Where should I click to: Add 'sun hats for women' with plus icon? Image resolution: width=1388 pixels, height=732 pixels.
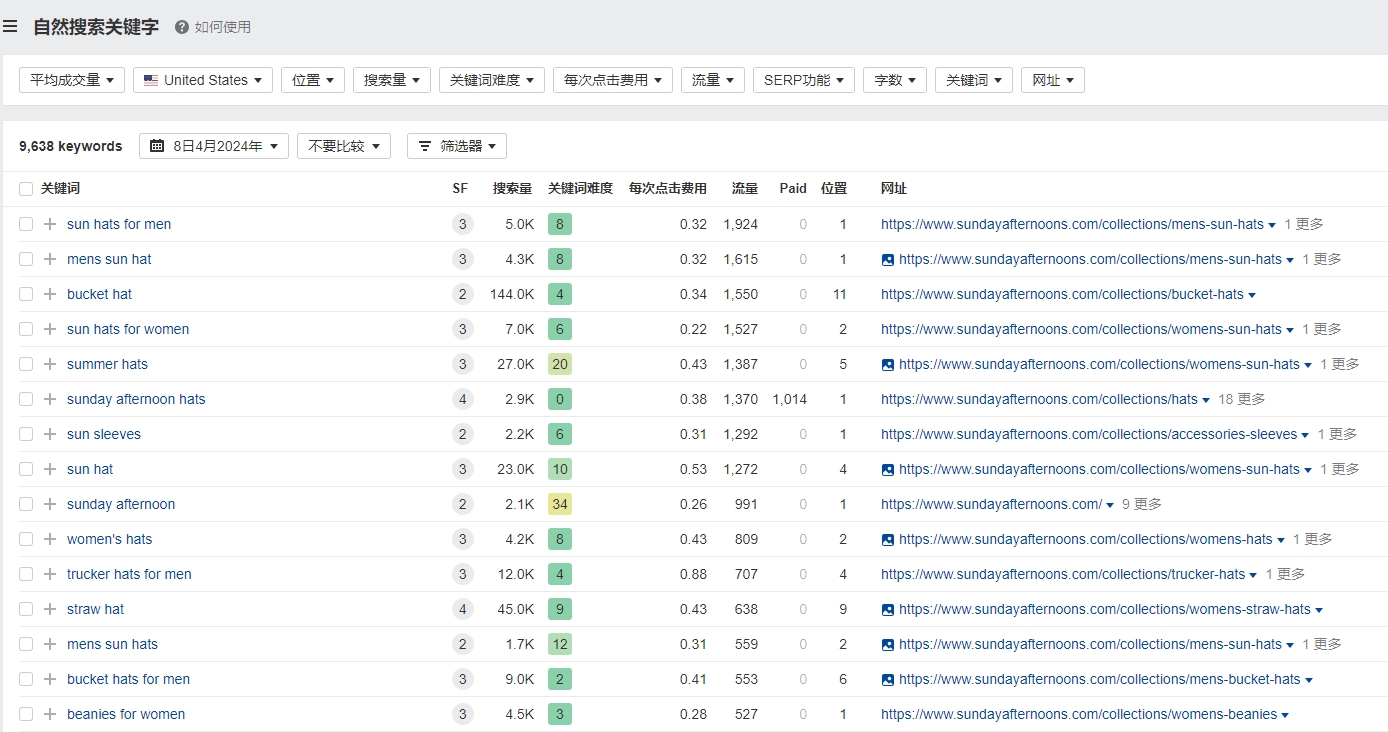(50, 329)
